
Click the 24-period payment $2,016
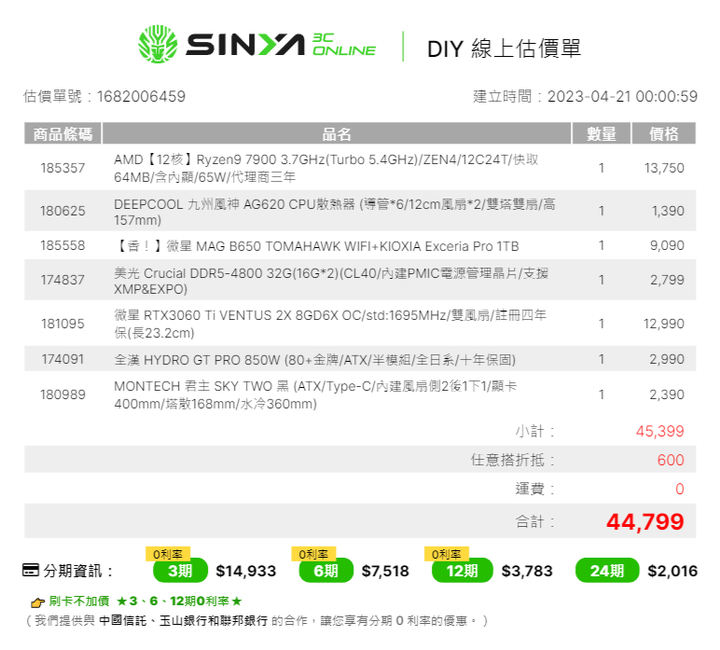[673, 571]
